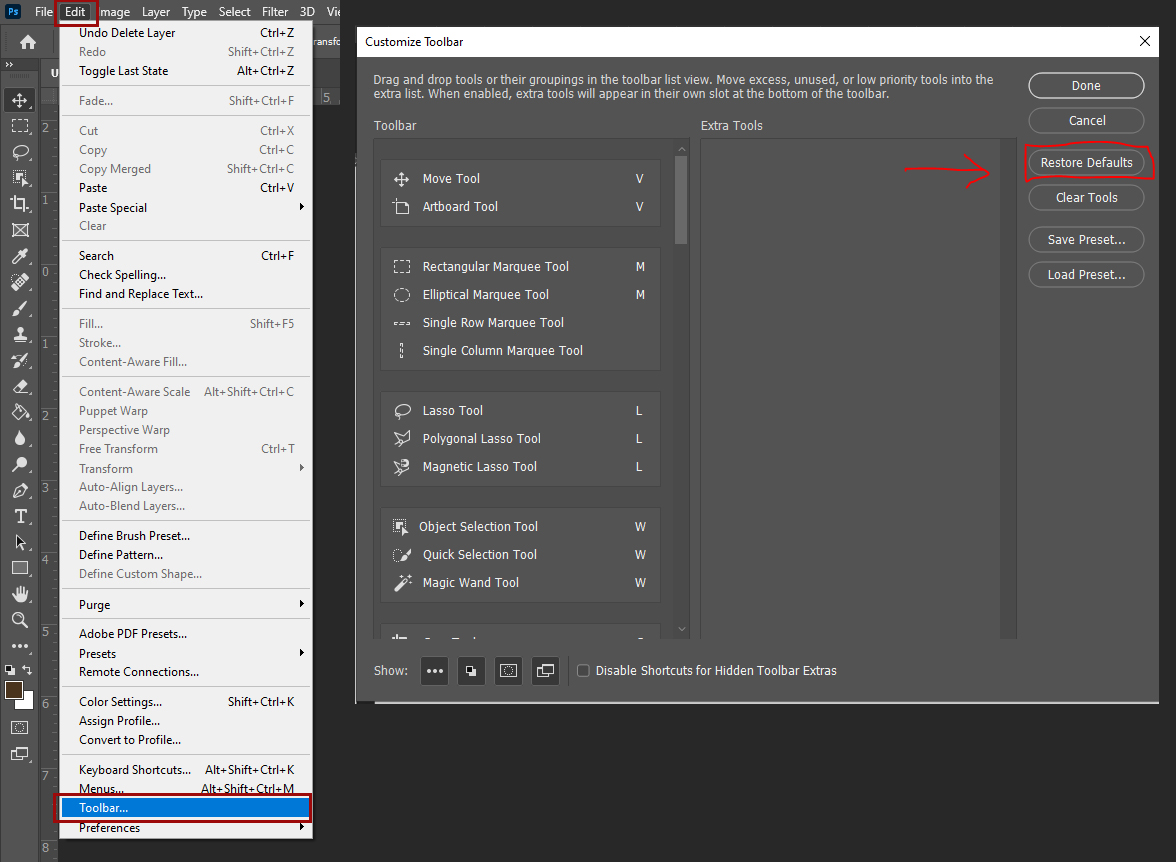Image resolution: width=1176 pixels, height=862 pixels.
Task: Click the foreground color swatch
Action: click(14, 690)
